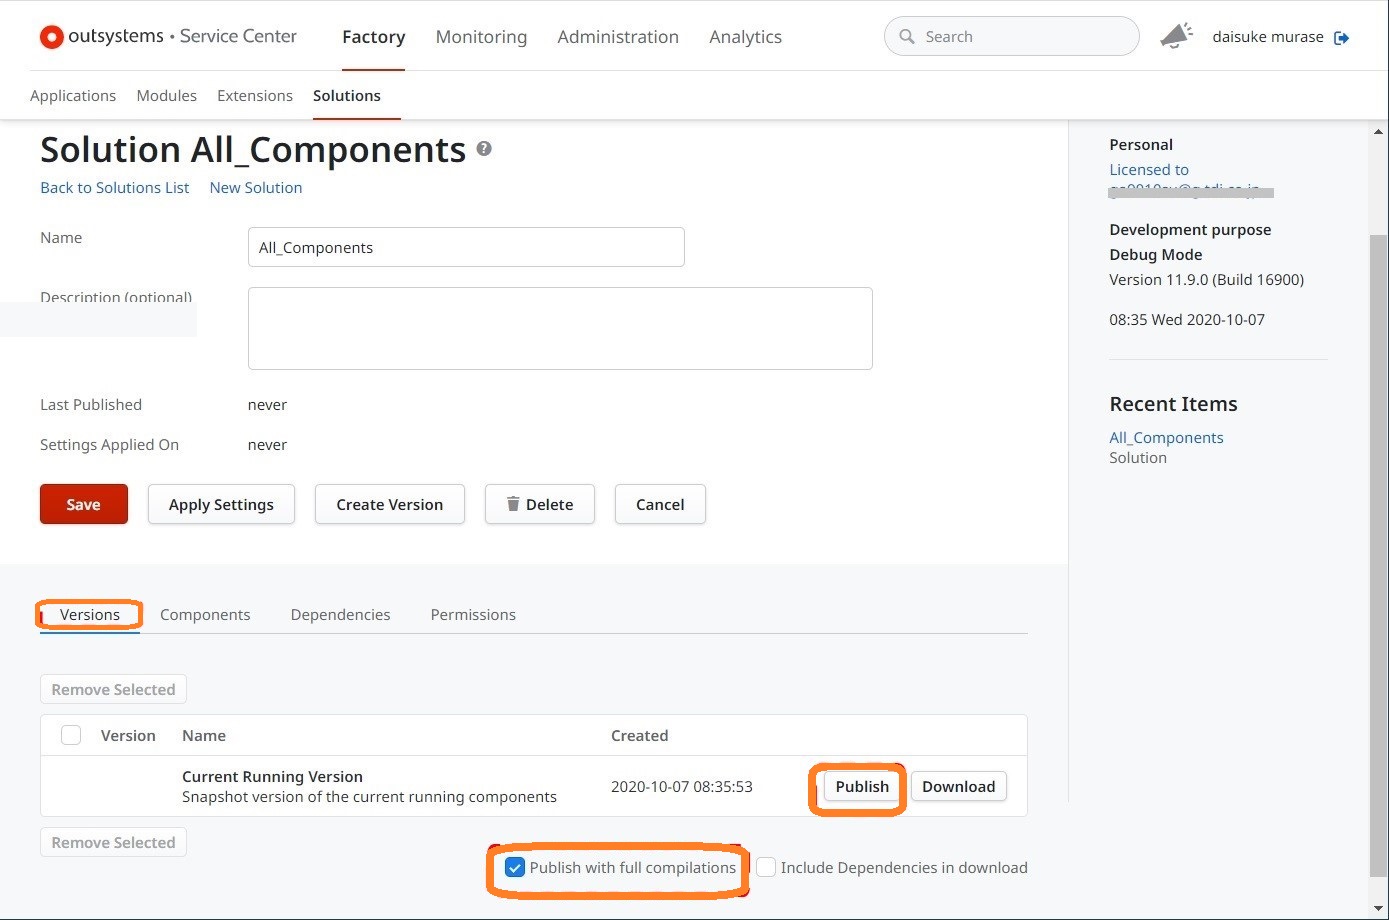1389x920 pixels.
Task: Go to the Extensions submenu
Action: click(255, 96)
